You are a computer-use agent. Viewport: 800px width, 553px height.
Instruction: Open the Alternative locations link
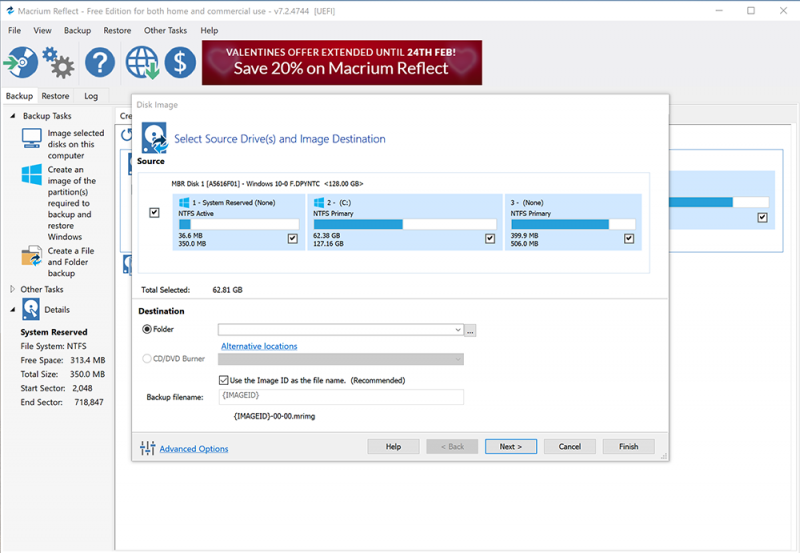coord(259,346)
